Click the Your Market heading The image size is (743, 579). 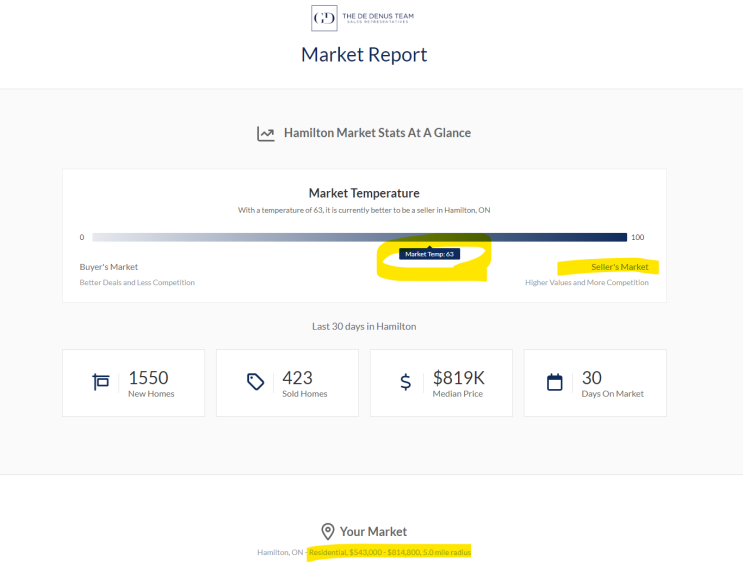coord(374,531)
